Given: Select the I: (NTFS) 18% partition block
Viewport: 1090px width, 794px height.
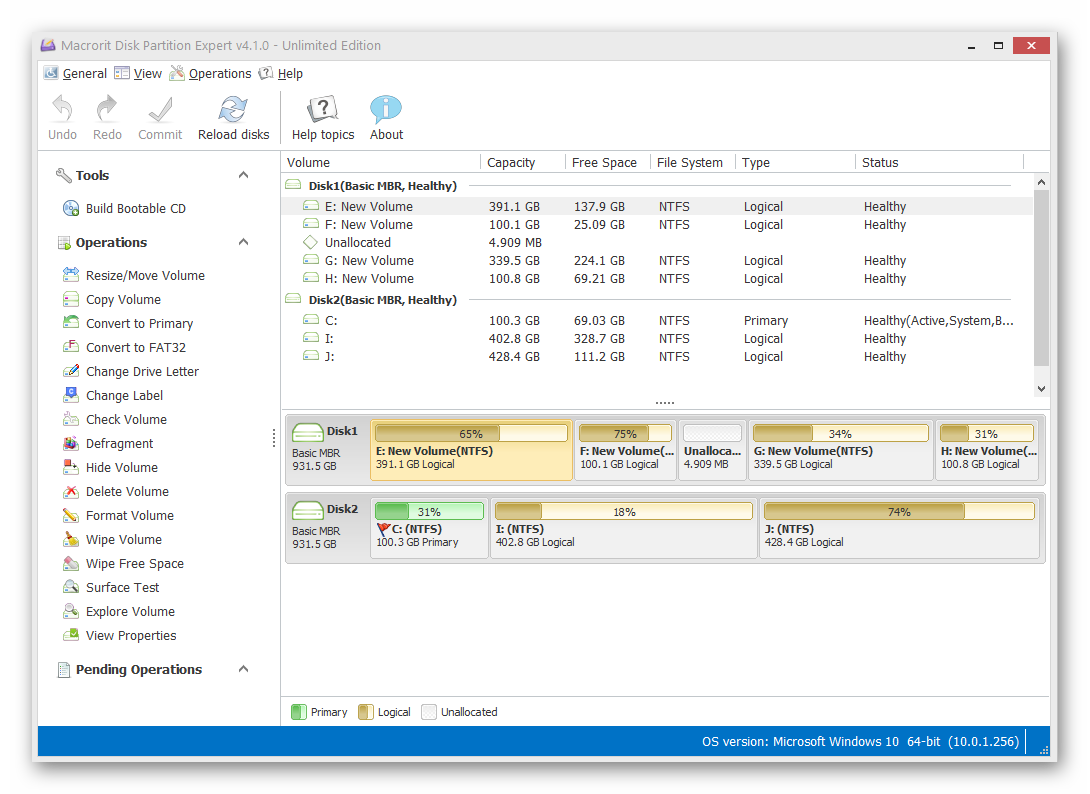Looking at the screenshot, I should (x=624, y=528).
